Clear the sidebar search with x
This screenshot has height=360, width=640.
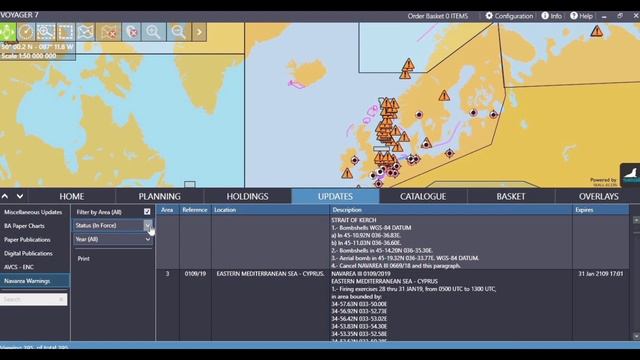(61, 299)
